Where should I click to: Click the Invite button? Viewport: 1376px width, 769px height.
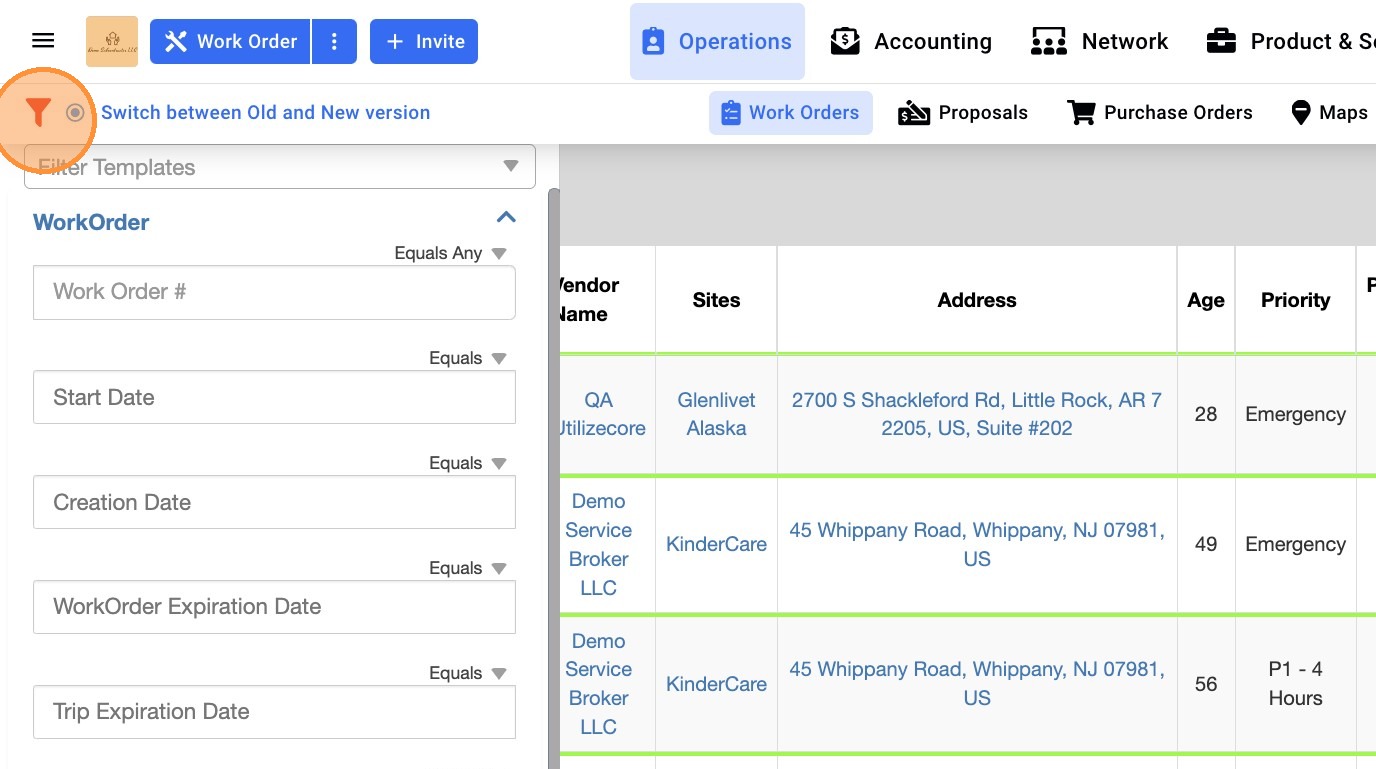tap(424, 42)
